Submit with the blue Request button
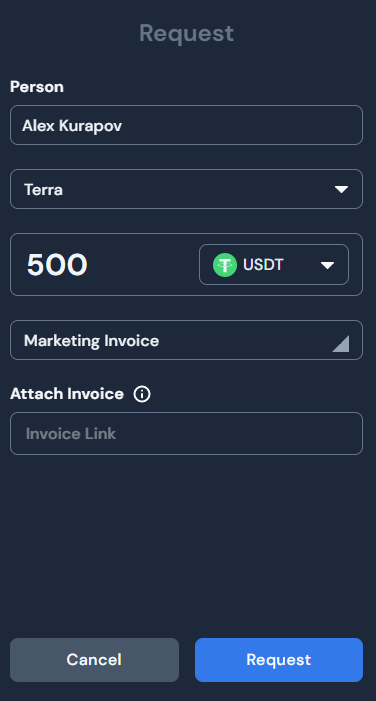Viewport: 376px width, 701px height. (279, 660)
